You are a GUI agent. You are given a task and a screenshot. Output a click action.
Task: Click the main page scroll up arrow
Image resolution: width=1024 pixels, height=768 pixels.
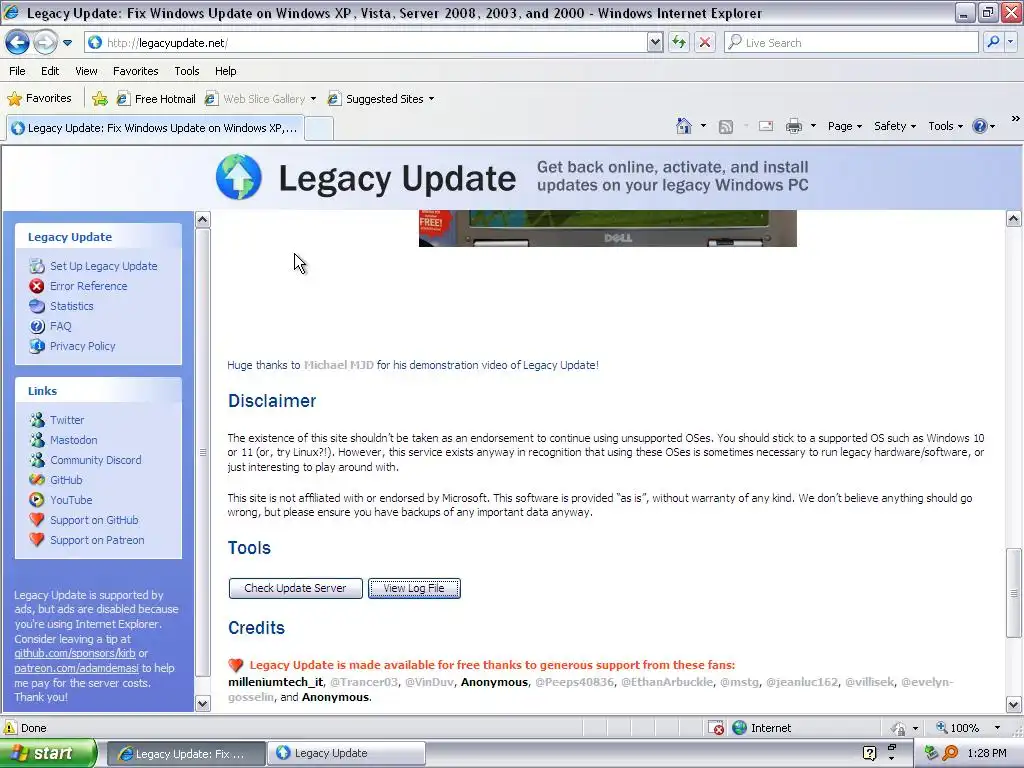1014,219
